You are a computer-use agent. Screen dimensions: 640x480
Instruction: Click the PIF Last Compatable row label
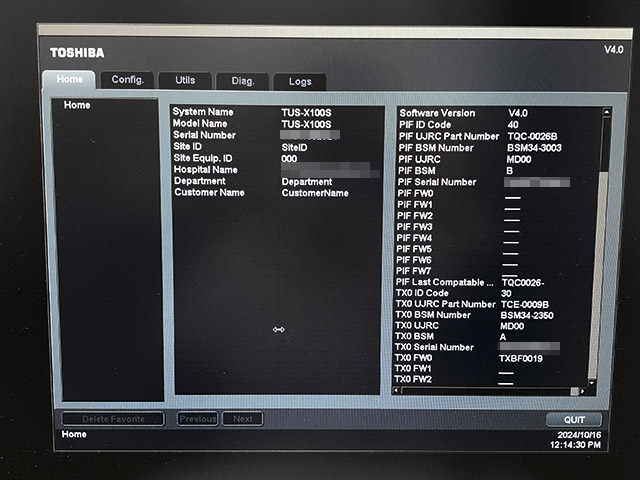444,282
